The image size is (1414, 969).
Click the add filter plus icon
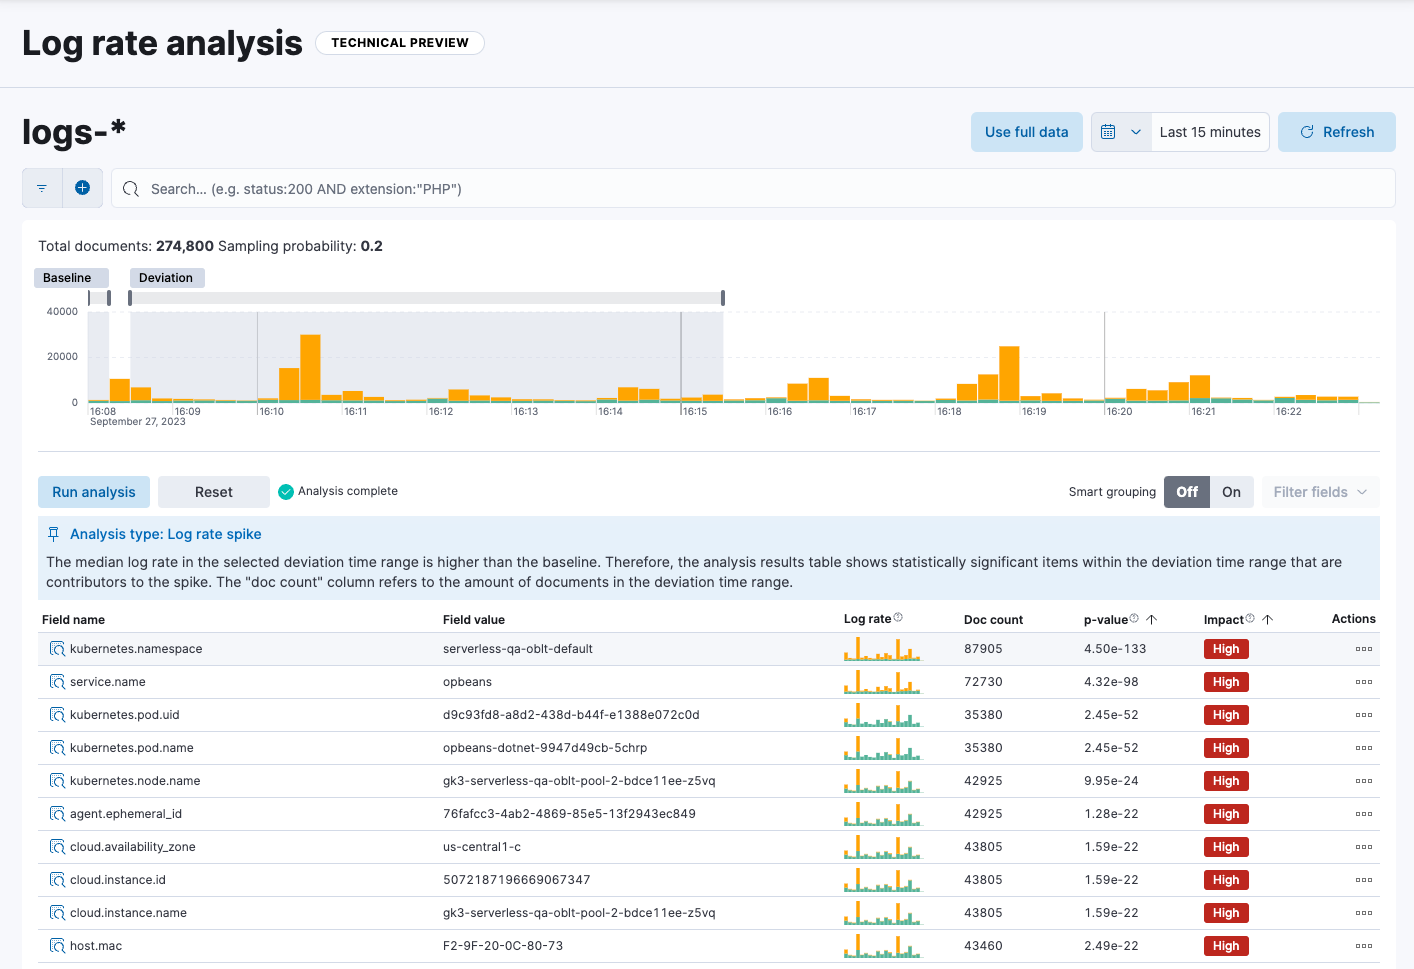[x=82, y=188]
